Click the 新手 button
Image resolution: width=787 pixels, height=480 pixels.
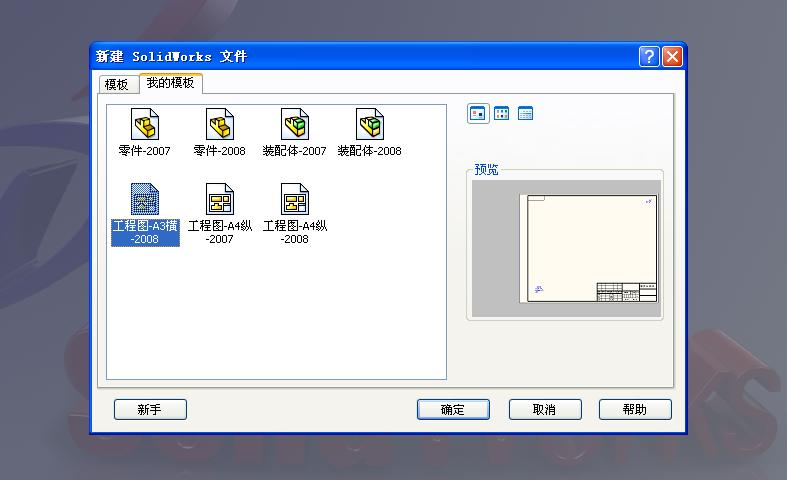click(x=150, y=409)
